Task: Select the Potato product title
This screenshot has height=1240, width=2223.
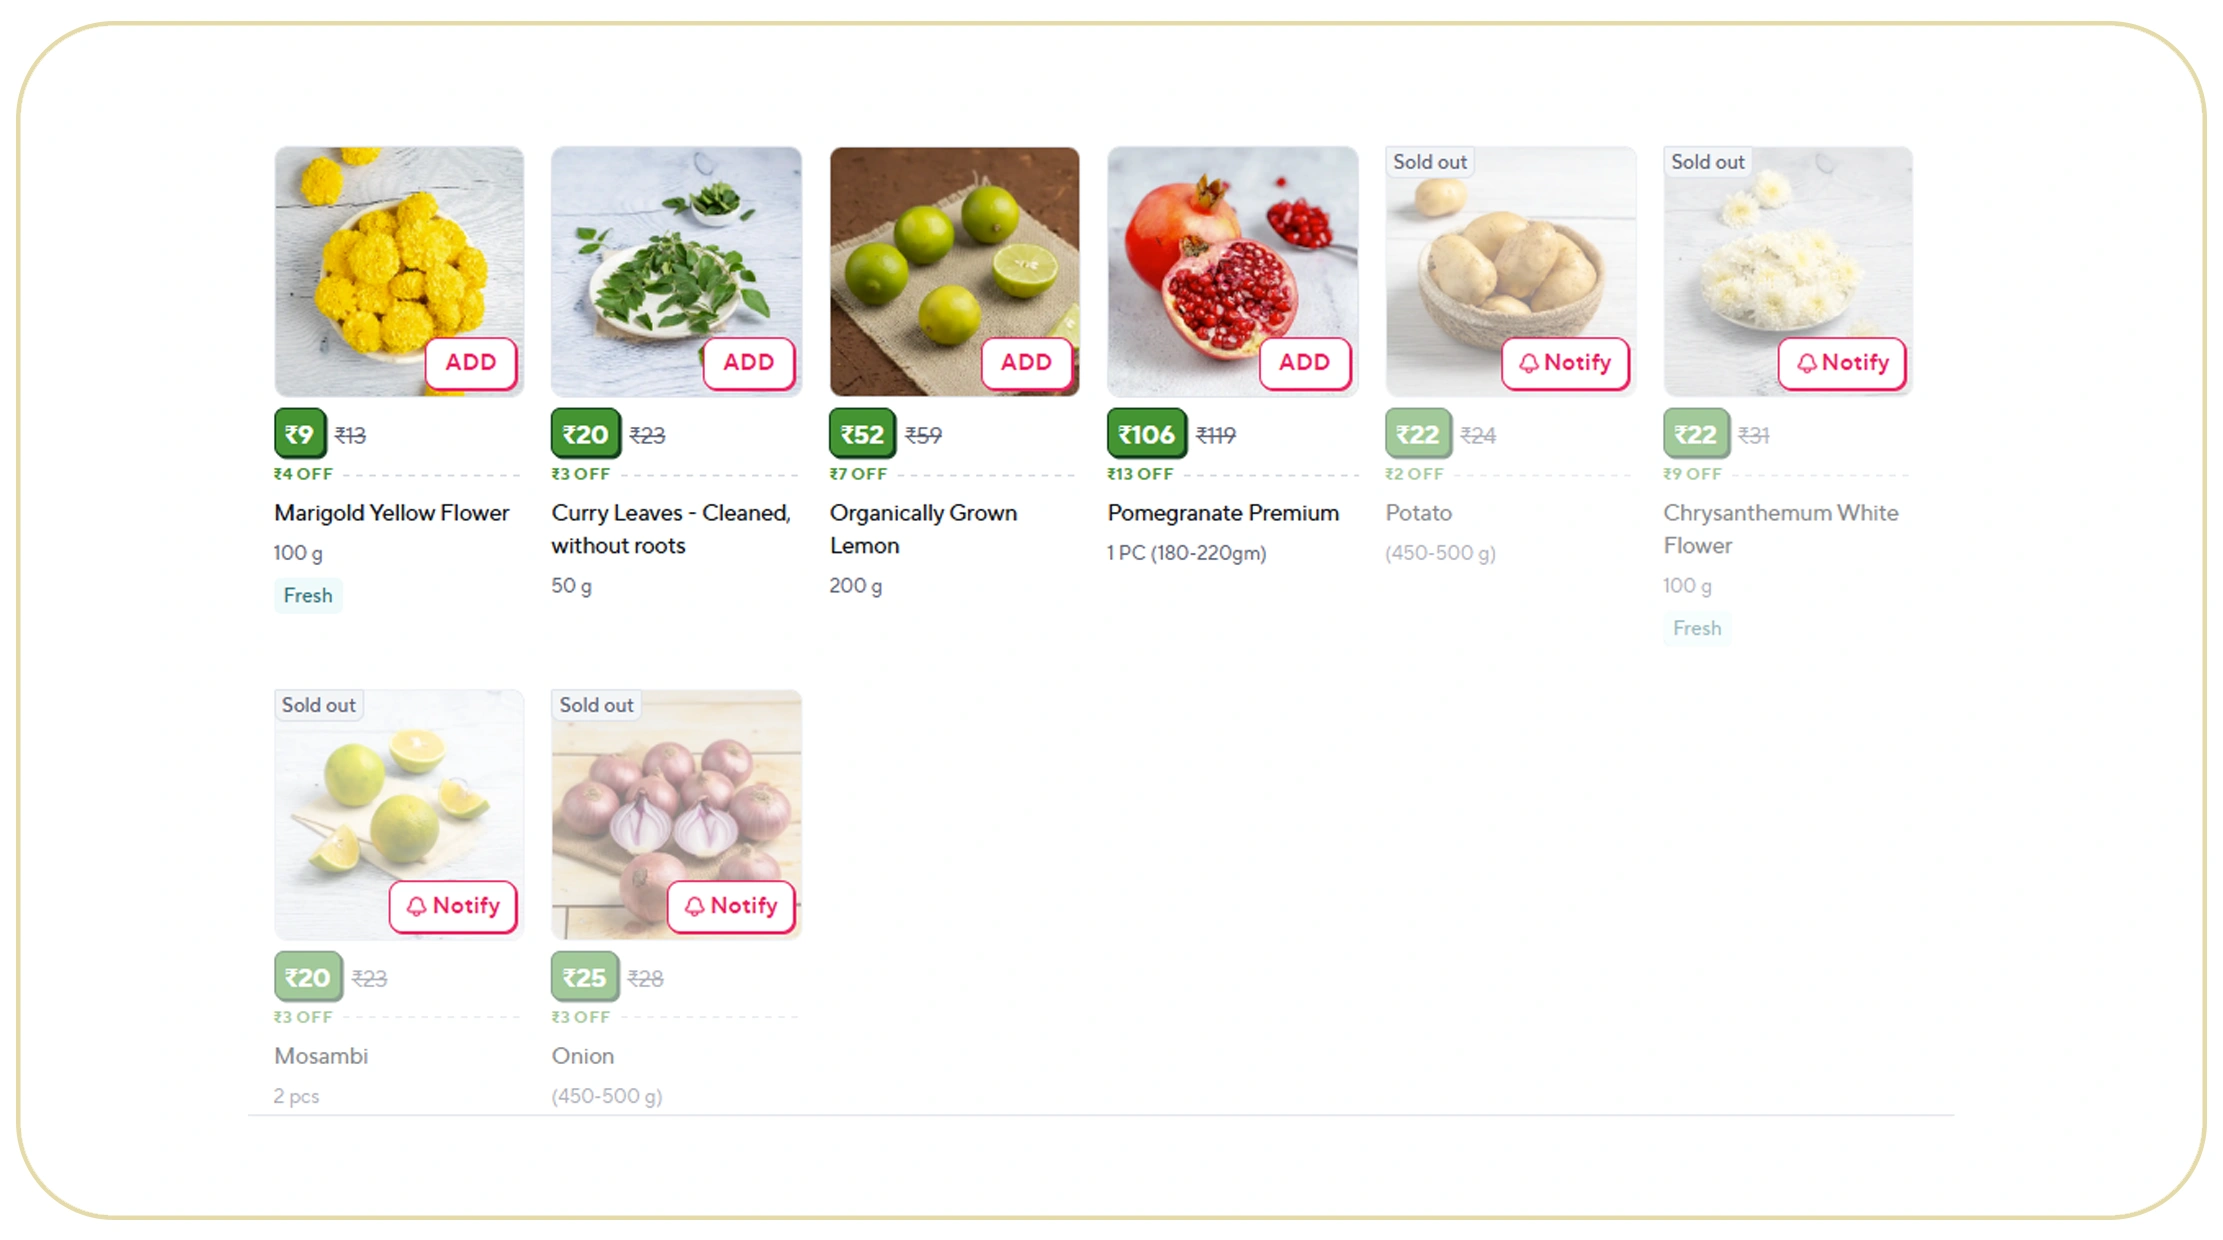Action: 1418,512
